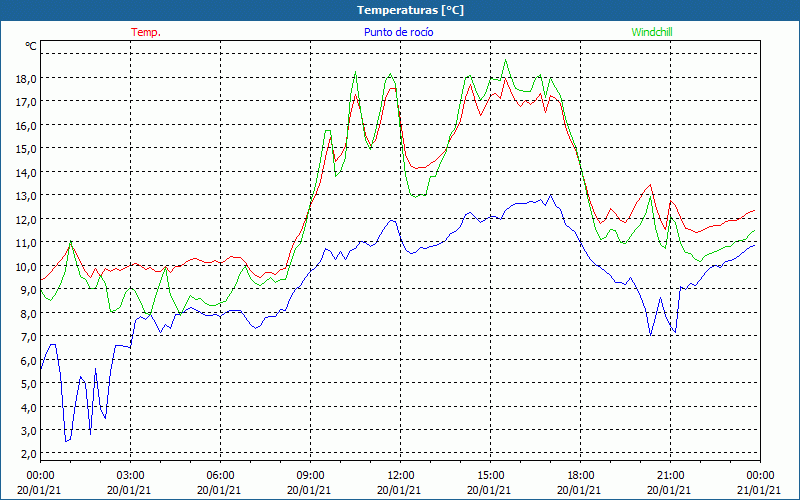Select the blue Punto de rocío legend label
Viewport: 800px width, 500px height.
tap(398, 32)
